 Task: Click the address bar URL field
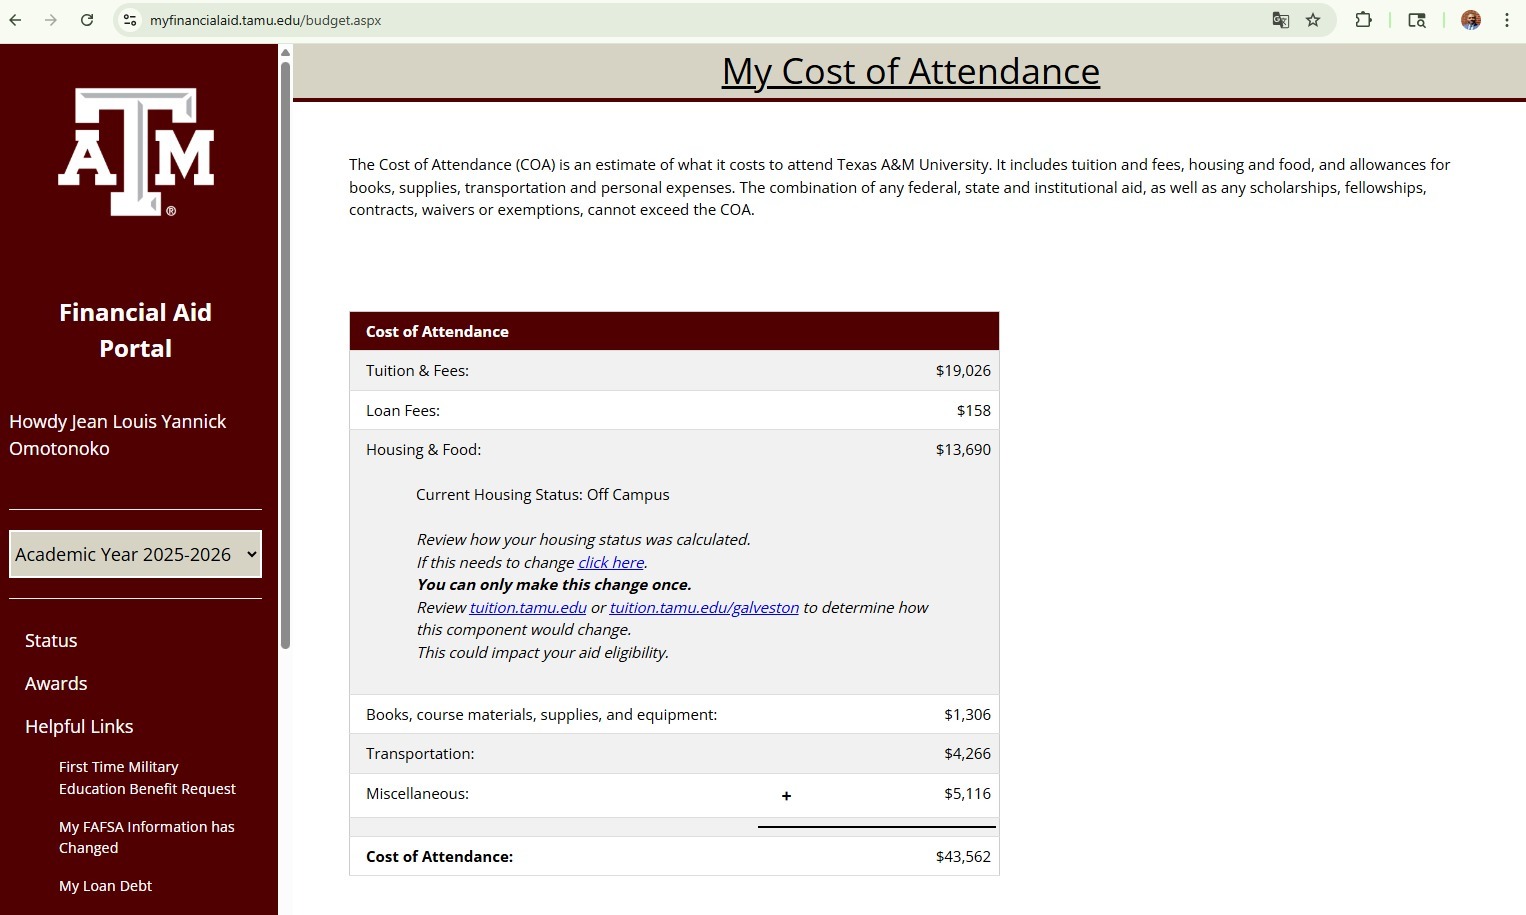coord(700,20)
